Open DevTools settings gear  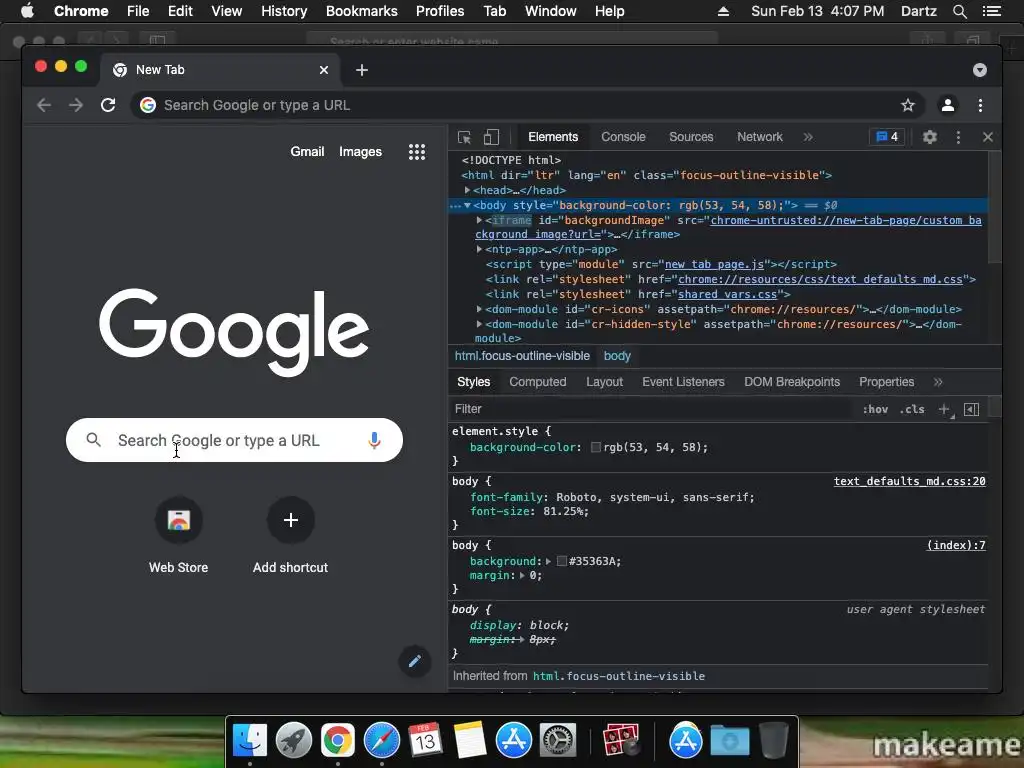pos(929,137)
